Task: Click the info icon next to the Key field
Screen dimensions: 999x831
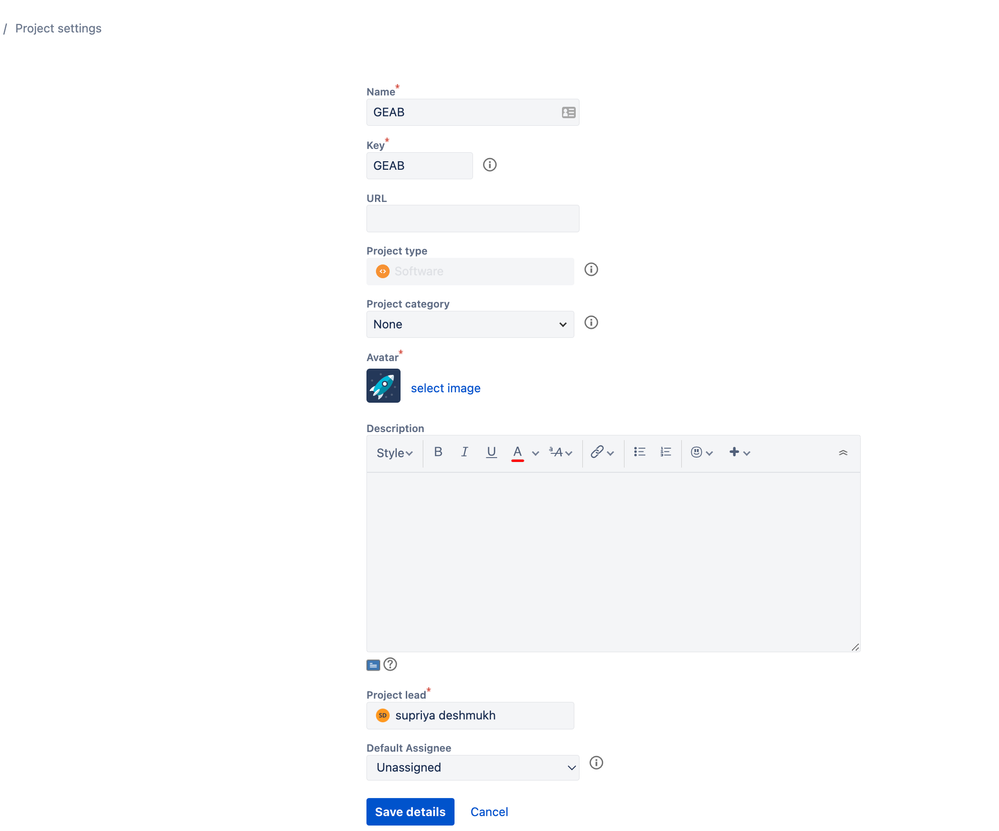Action: click(x=489, y=164)
